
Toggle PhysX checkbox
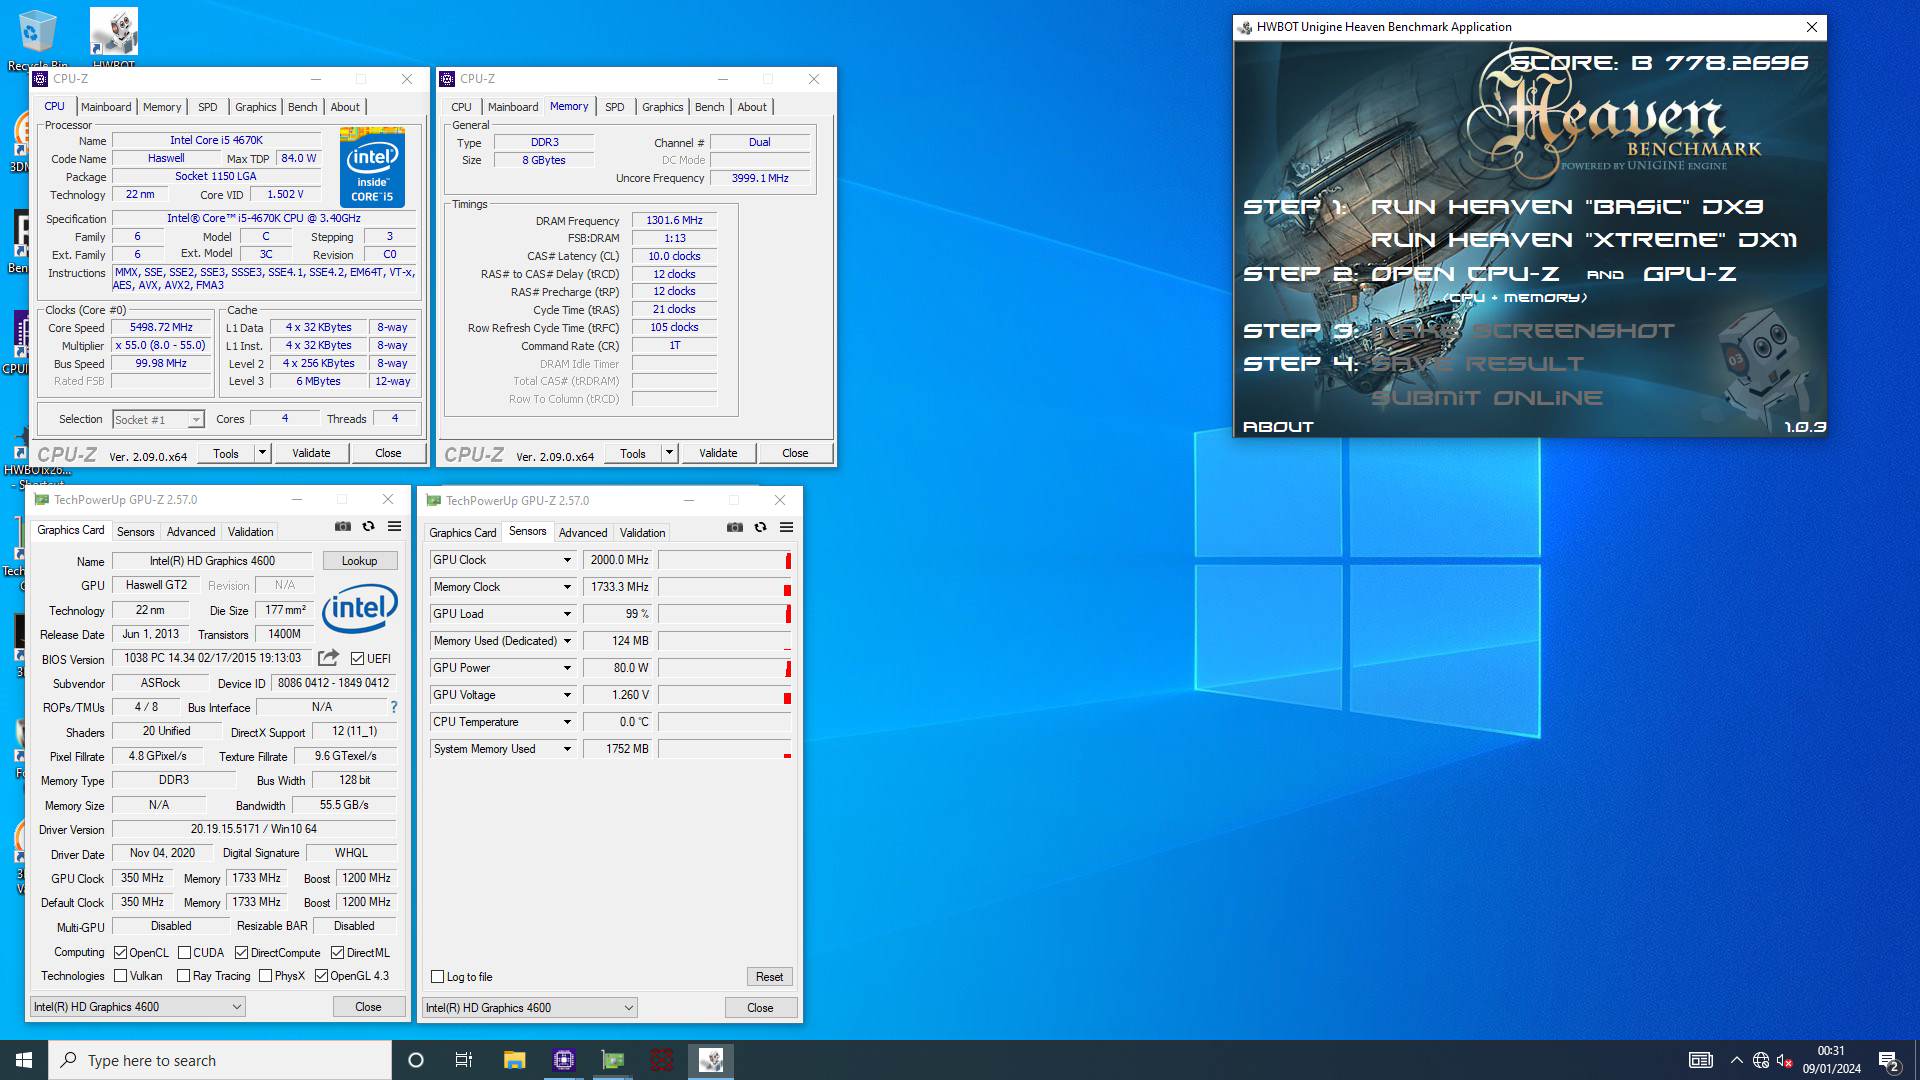tap(266, 976)
